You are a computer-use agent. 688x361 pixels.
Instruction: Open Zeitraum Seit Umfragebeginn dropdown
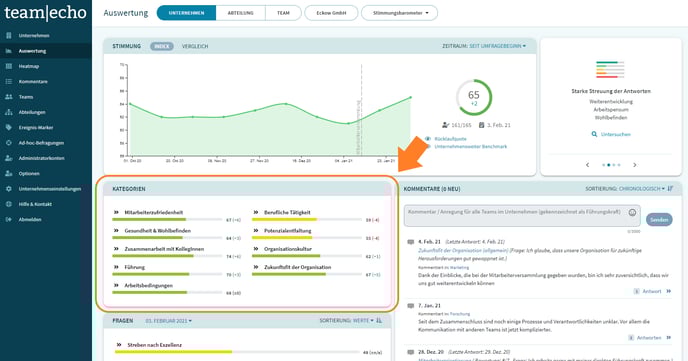tap(498, 46)
